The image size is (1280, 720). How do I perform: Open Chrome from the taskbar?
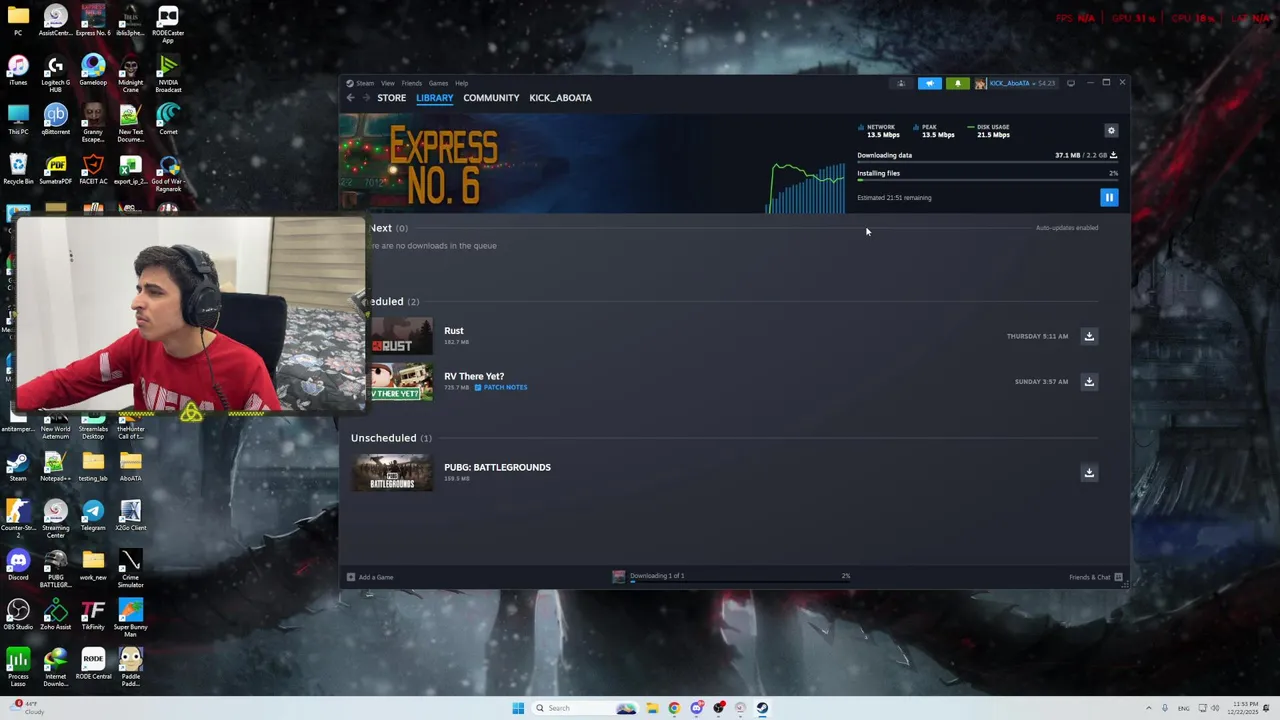[674, 708]
